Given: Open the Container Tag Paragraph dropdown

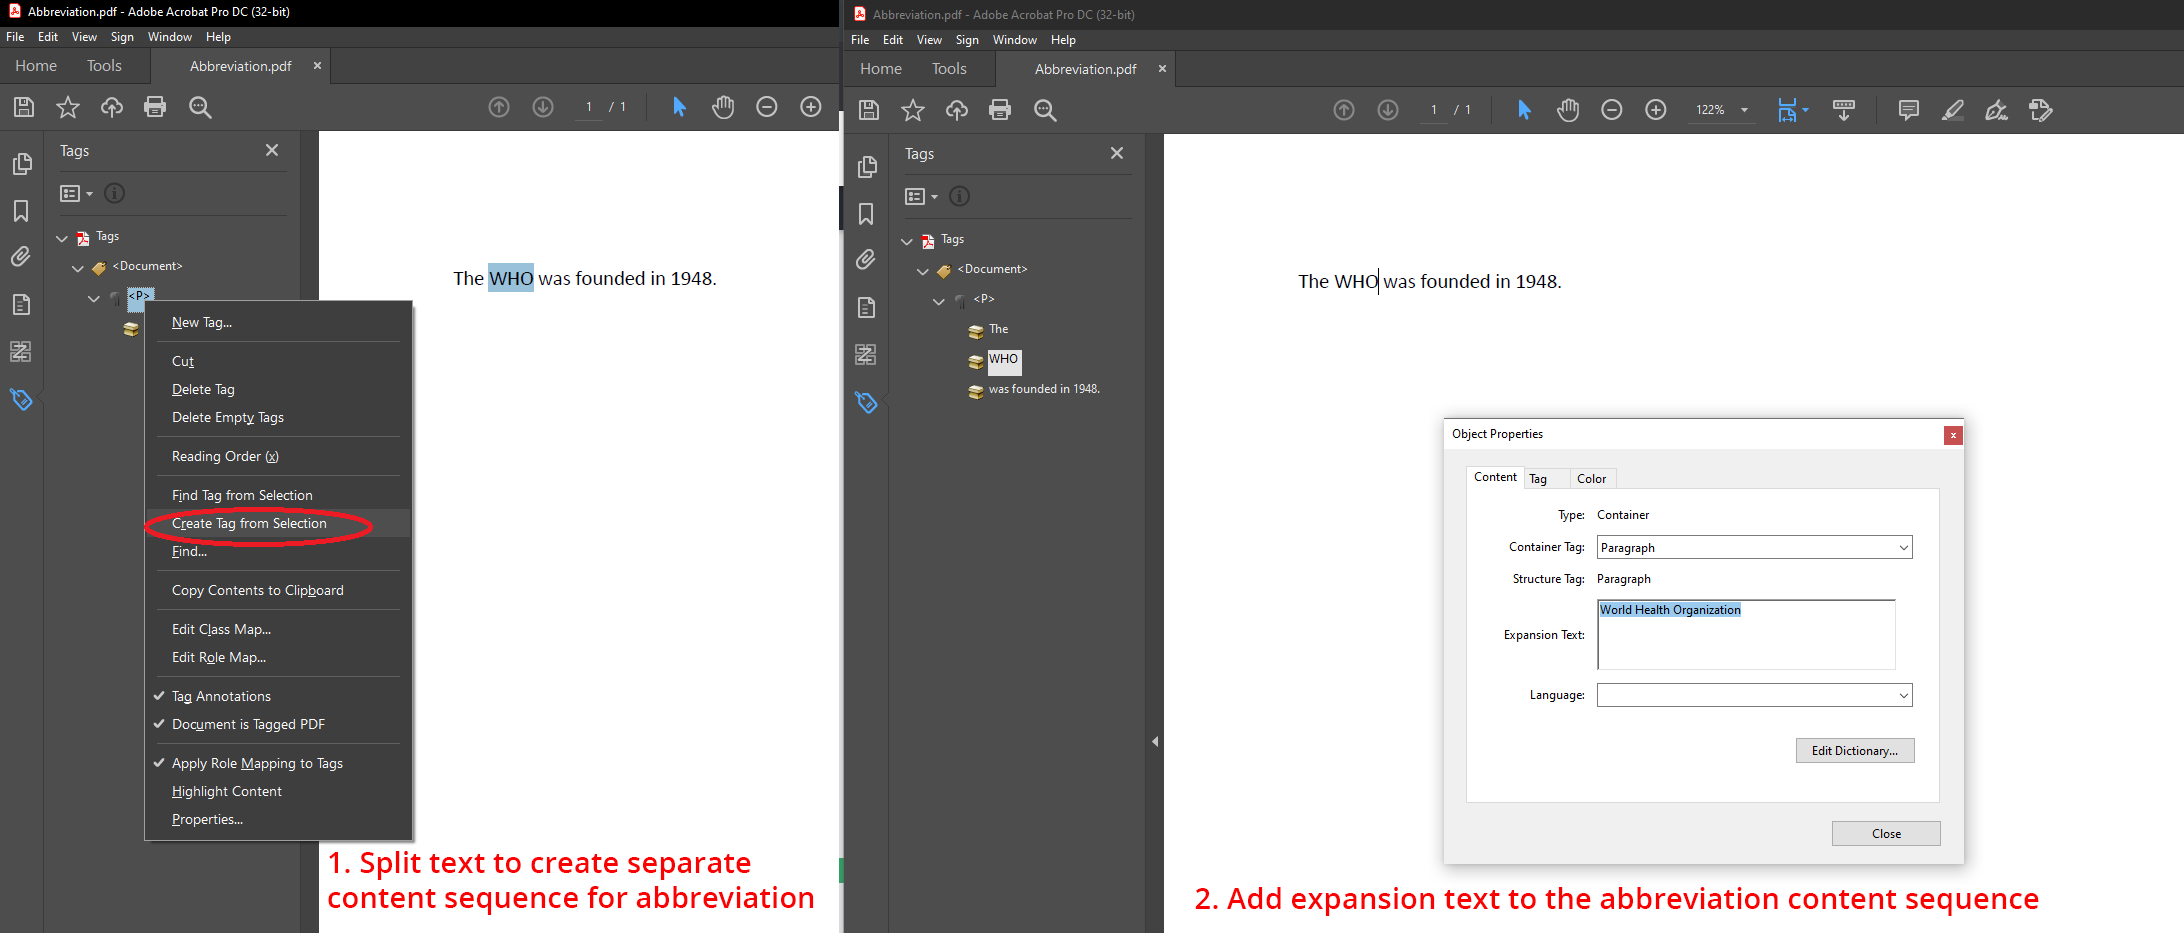Looking at the screenshot, I should coord(1754,547).
